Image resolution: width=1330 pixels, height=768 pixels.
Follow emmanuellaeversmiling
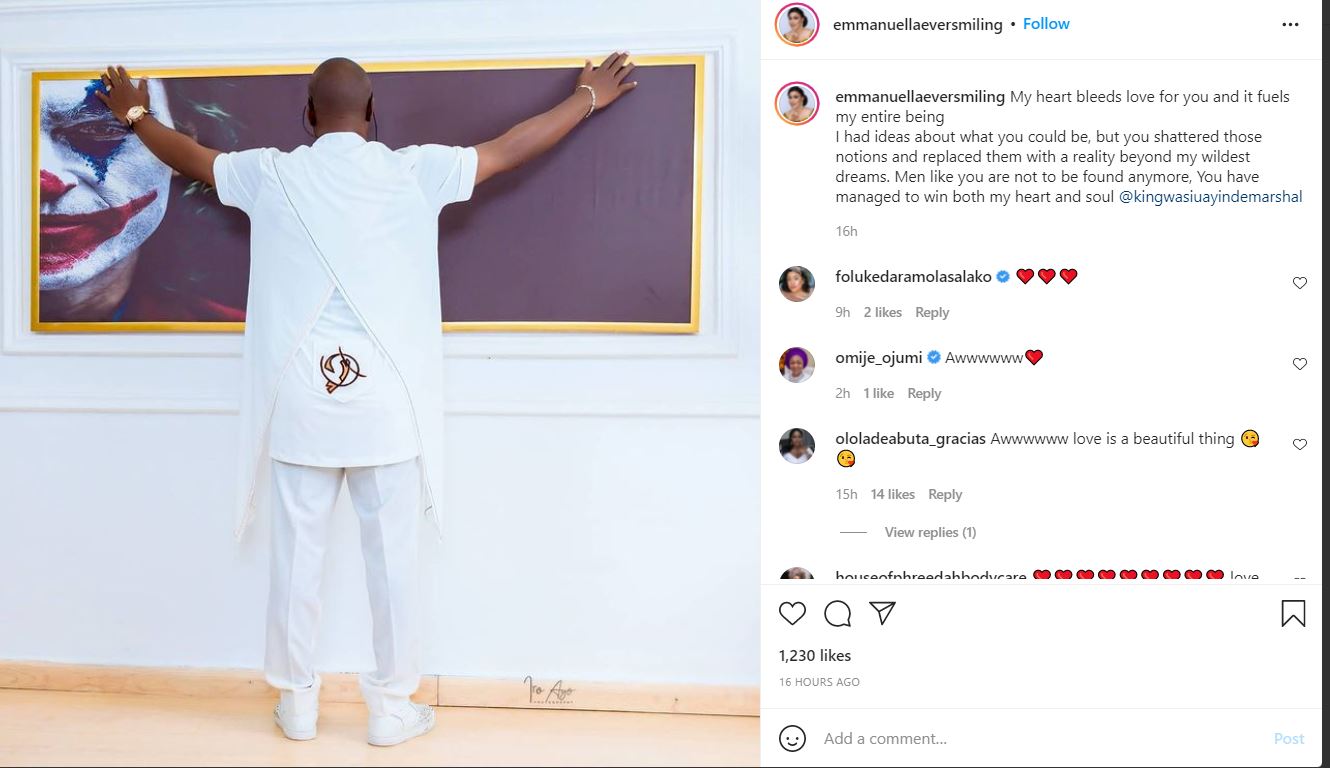pos(1046,24)
